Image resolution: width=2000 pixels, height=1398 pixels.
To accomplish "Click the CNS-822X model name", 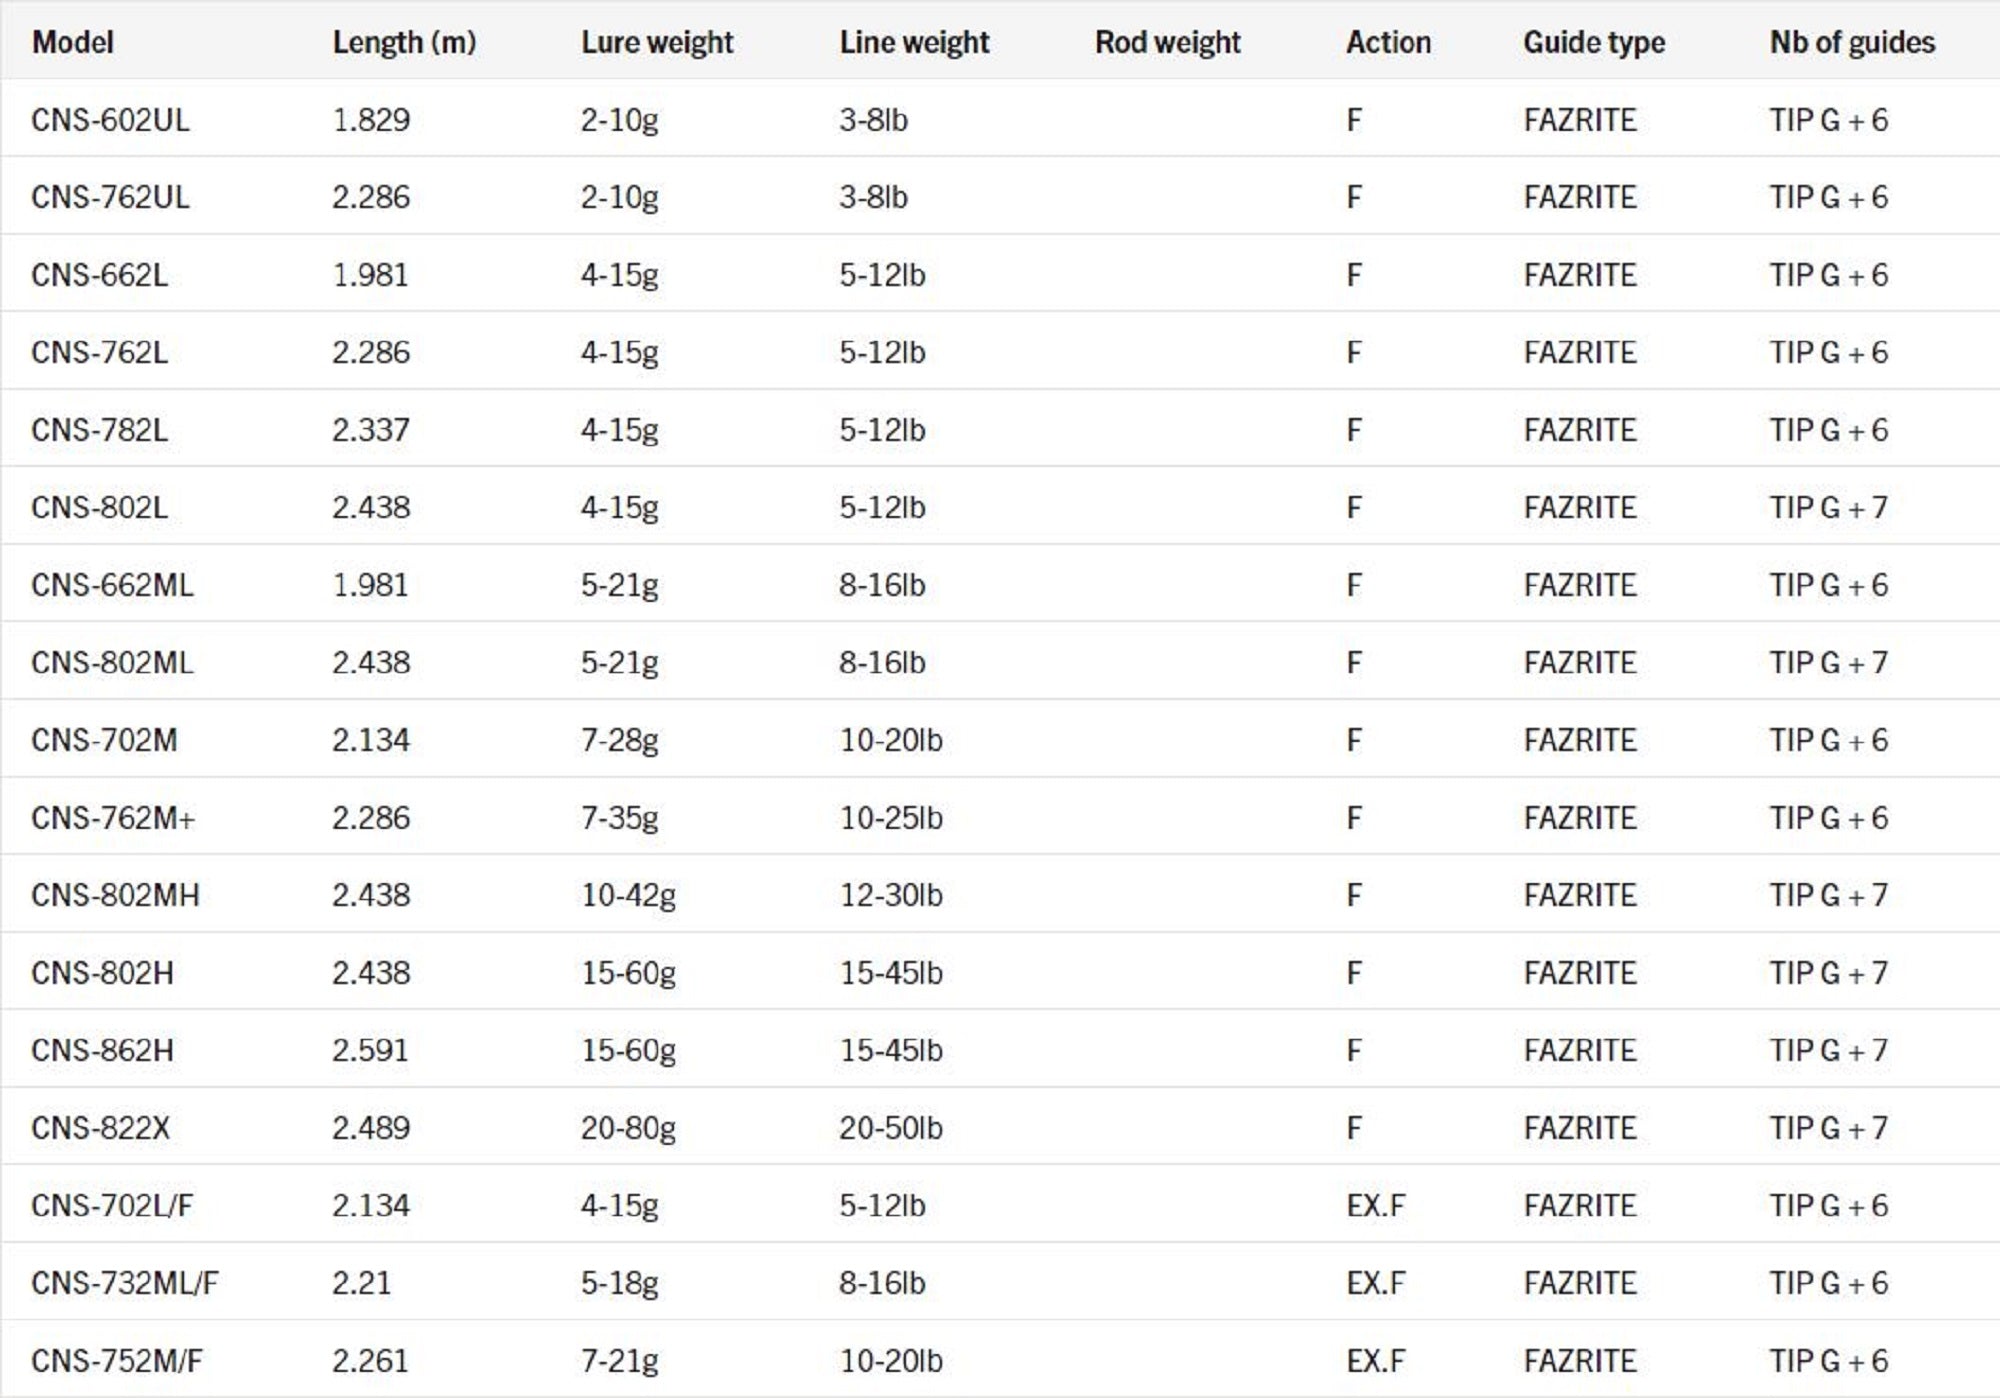I will coord(100,1128).
